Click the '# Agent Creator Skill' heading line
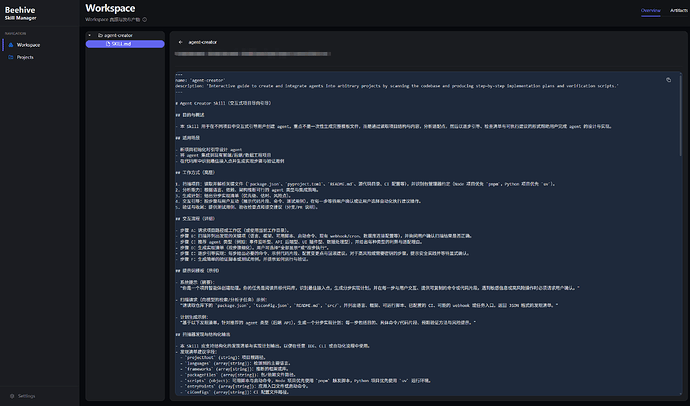 tap(223, 103)
